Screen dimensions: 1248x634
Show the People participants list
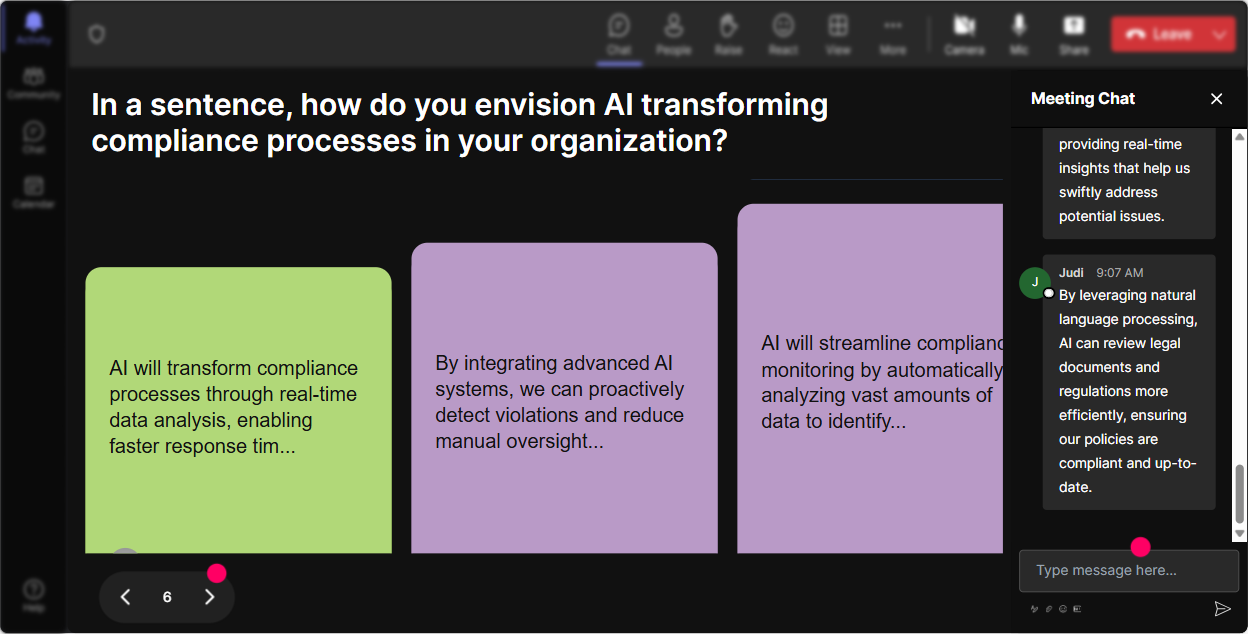tap(674, 34)
